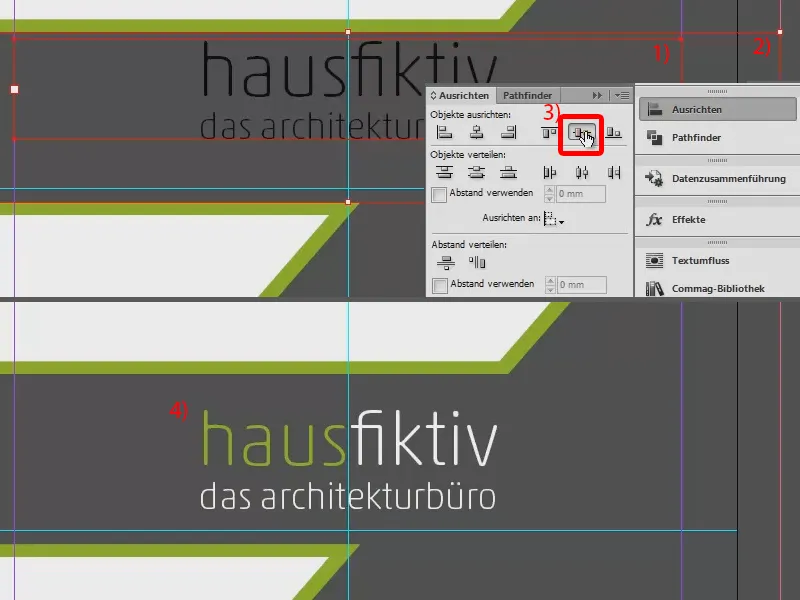Click stepper beside Objekte verteilen spacing field
800x600 pixels.
tap(549, 194)
